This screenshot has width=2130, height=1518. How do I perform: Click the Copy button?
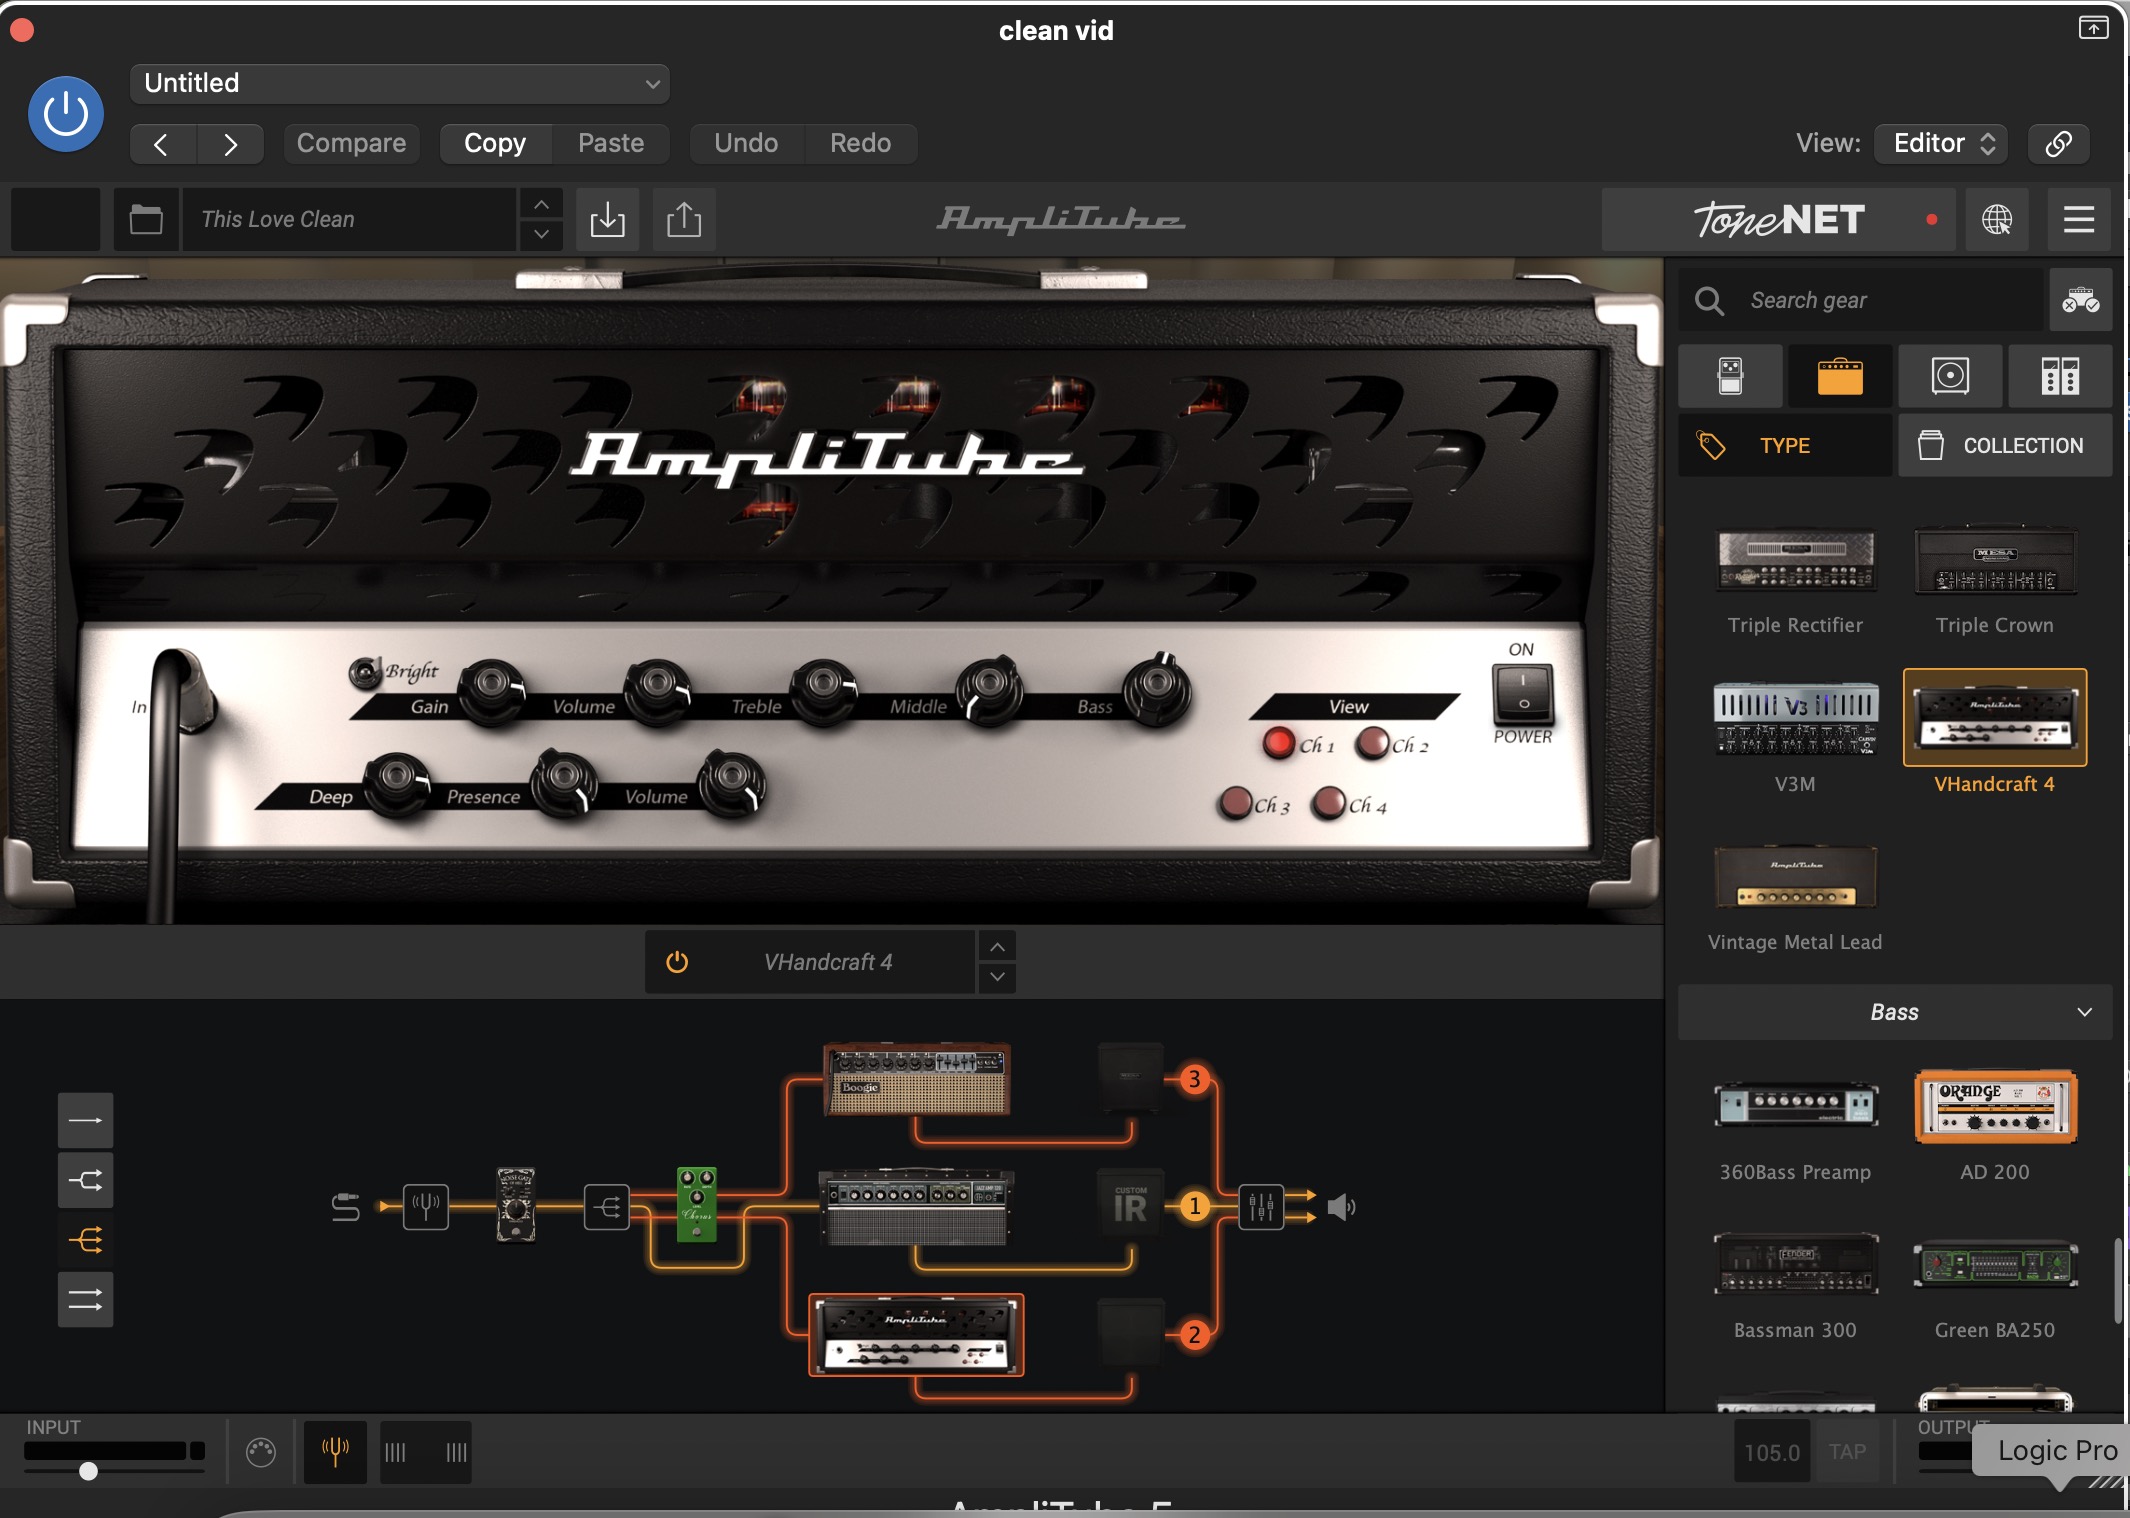pos(495,144)
